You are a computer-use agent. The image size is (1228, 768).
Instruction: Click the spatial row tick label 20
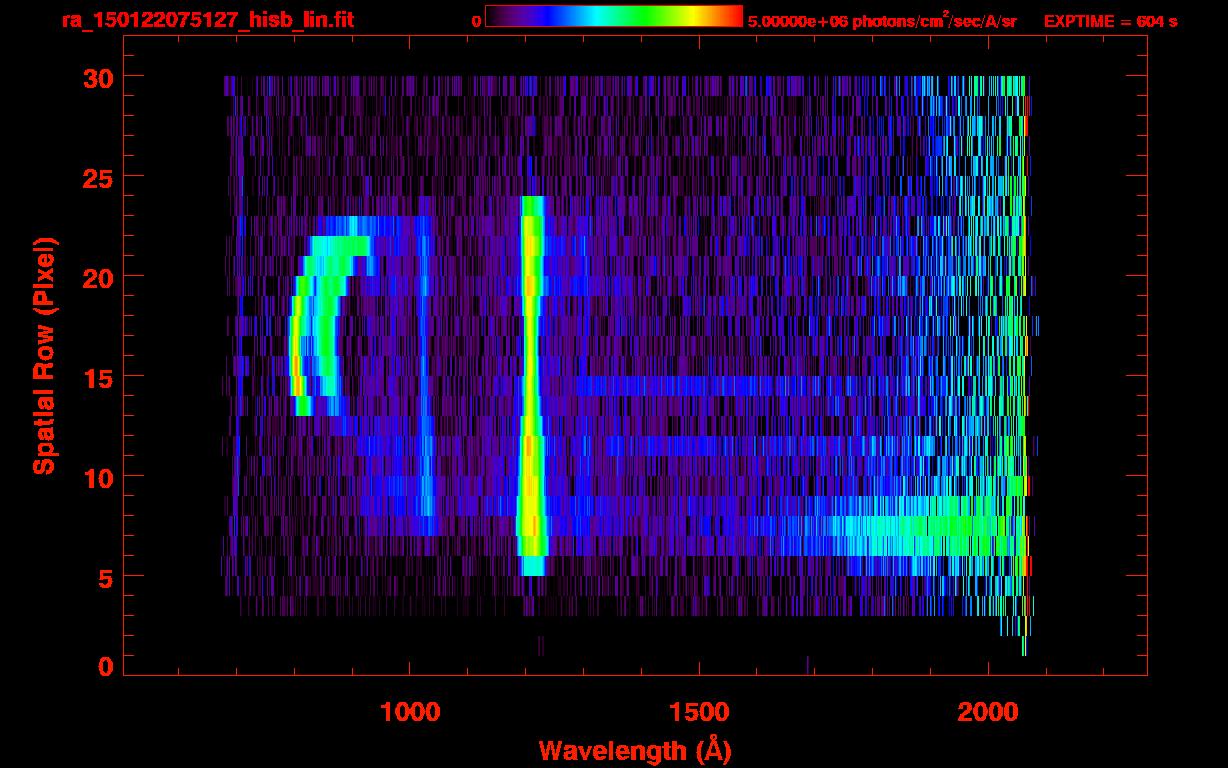coord(97,277)
